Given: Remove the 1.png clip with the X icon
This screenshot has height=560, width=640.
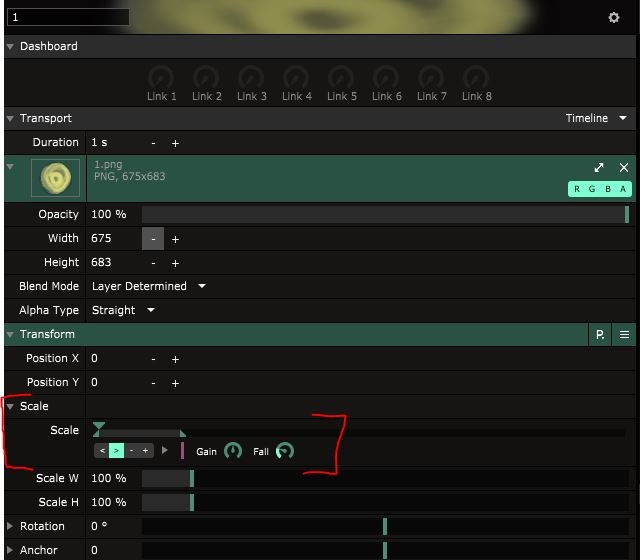Looking at the screenshot, I should point(624,168).
